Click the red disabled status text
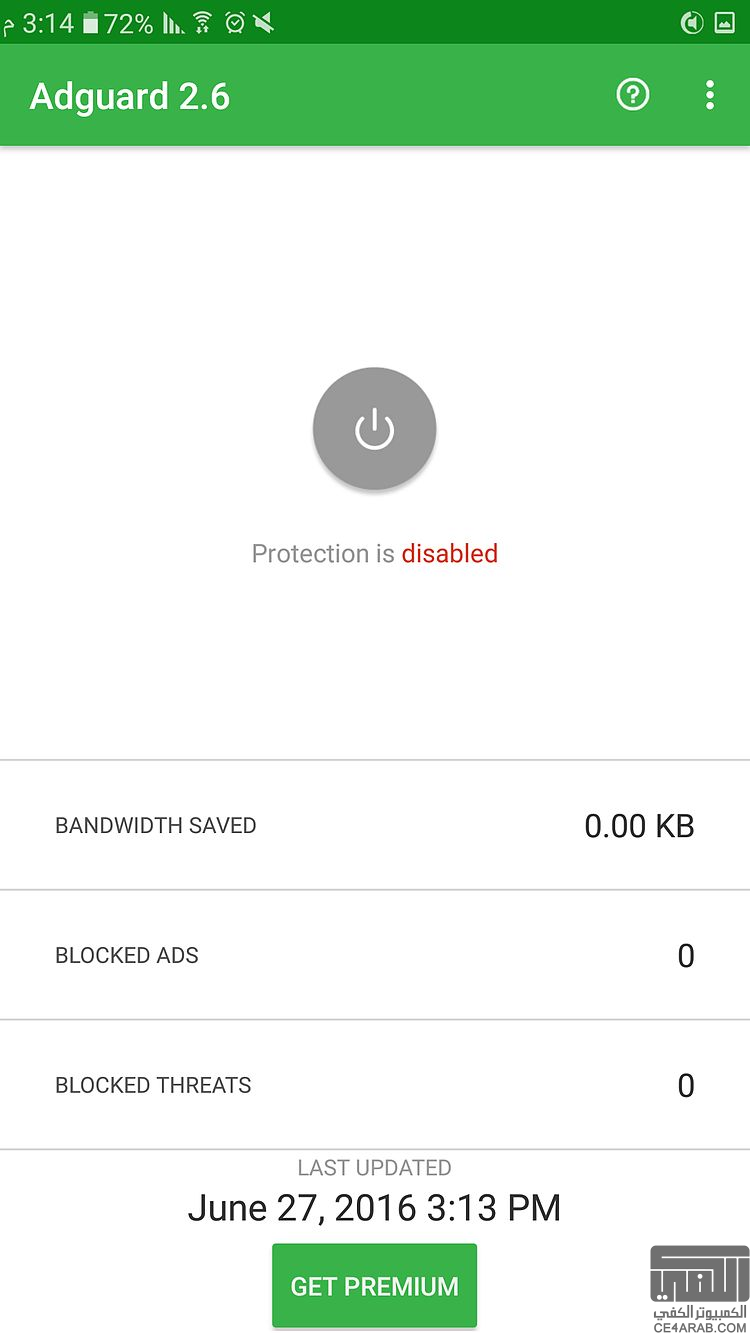 point(450,553)
